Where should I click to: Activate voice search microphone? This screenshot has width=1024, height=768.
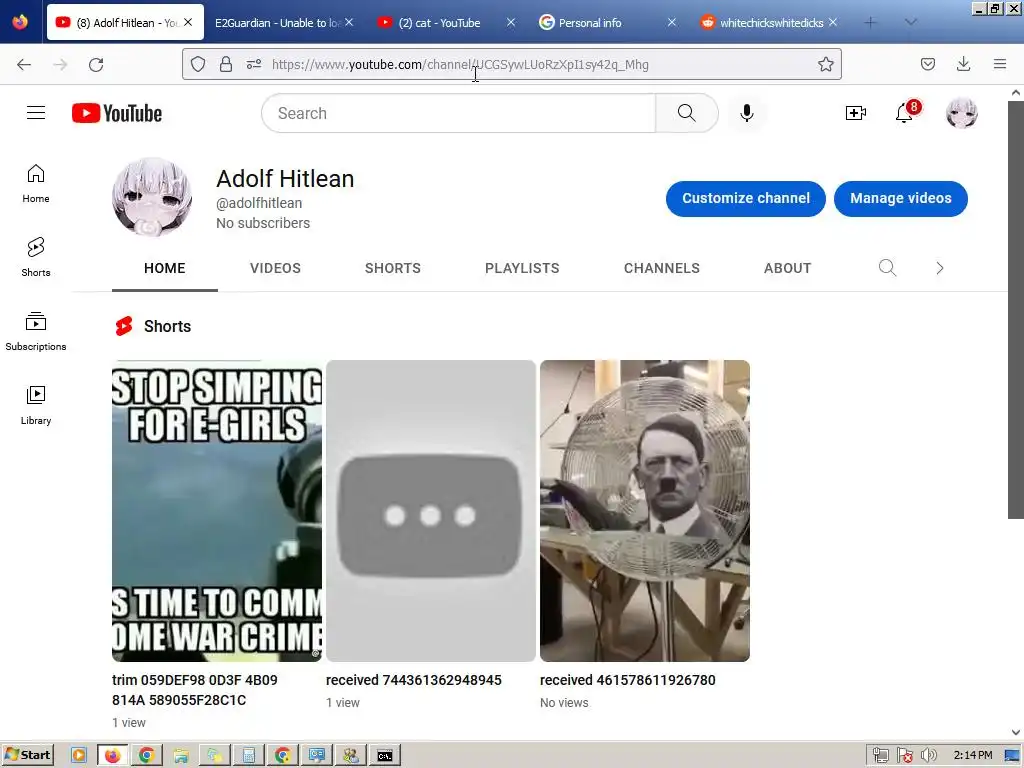[x=746, y=113]
